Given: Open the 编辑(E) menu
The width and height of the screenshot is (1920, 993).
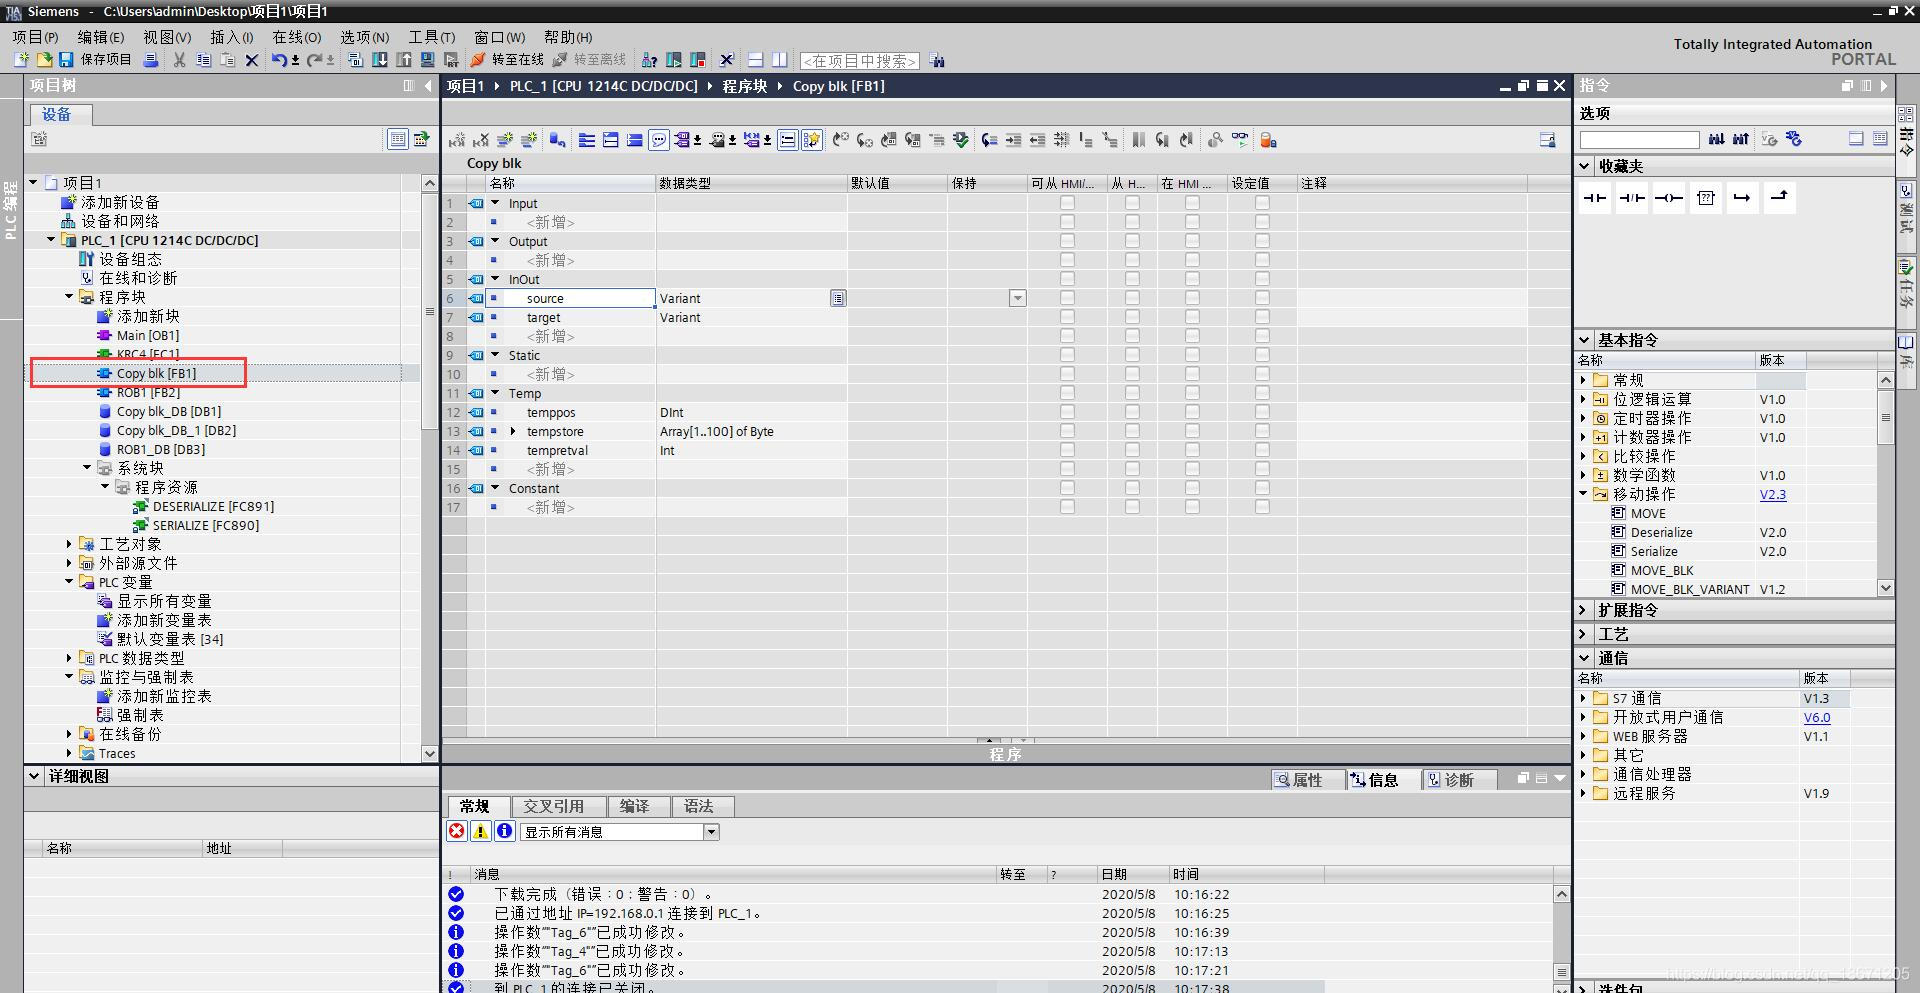Looking at the screenshot, I should click(101, 37).
